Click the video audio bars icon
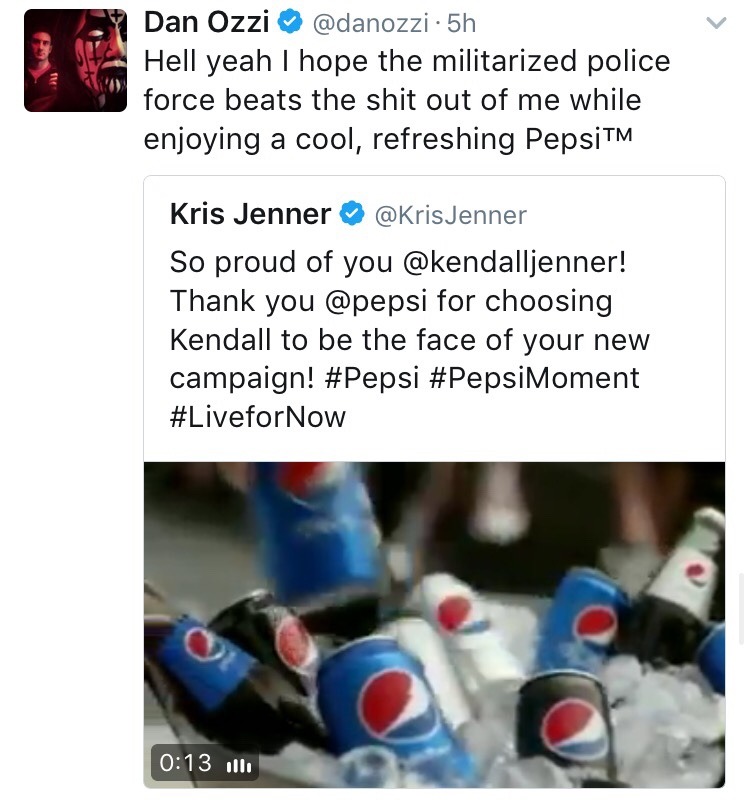 [x=238, y=766]
